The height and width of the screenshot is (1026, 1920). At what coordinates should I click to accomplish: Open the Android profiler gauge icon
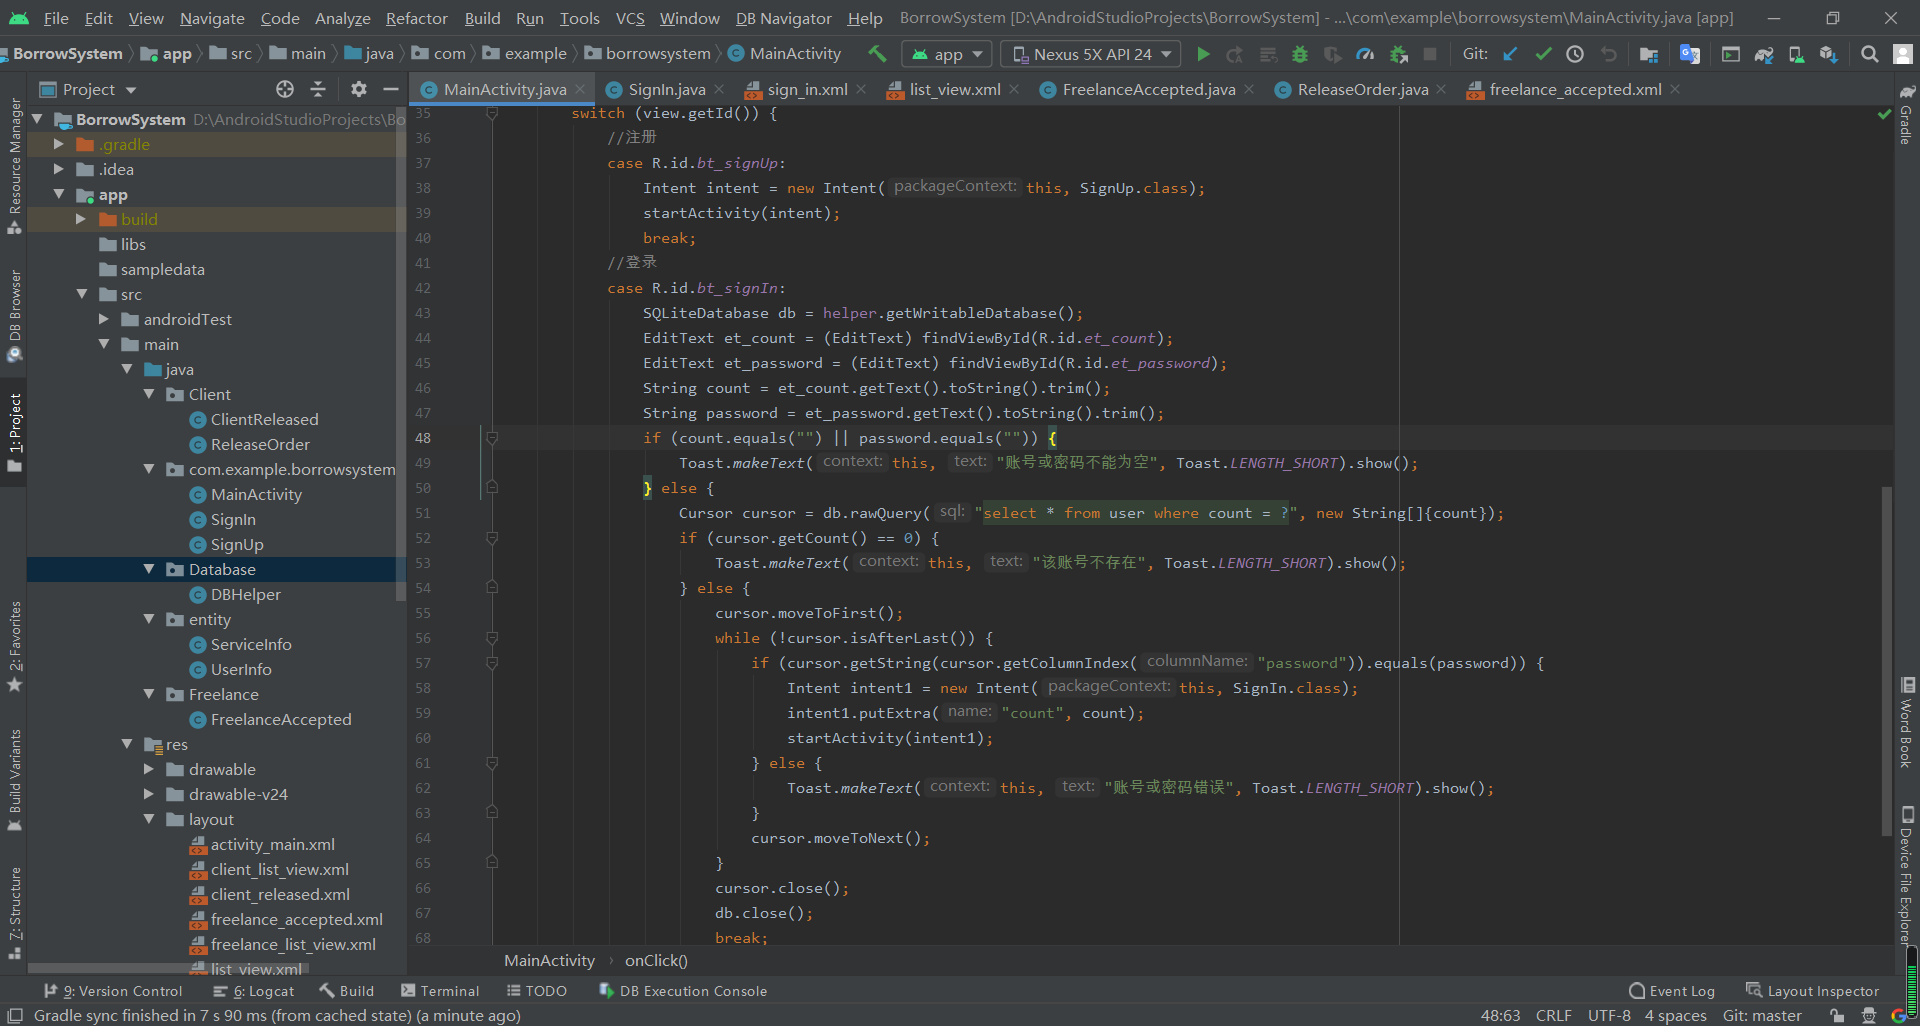tap(1365, 54)
